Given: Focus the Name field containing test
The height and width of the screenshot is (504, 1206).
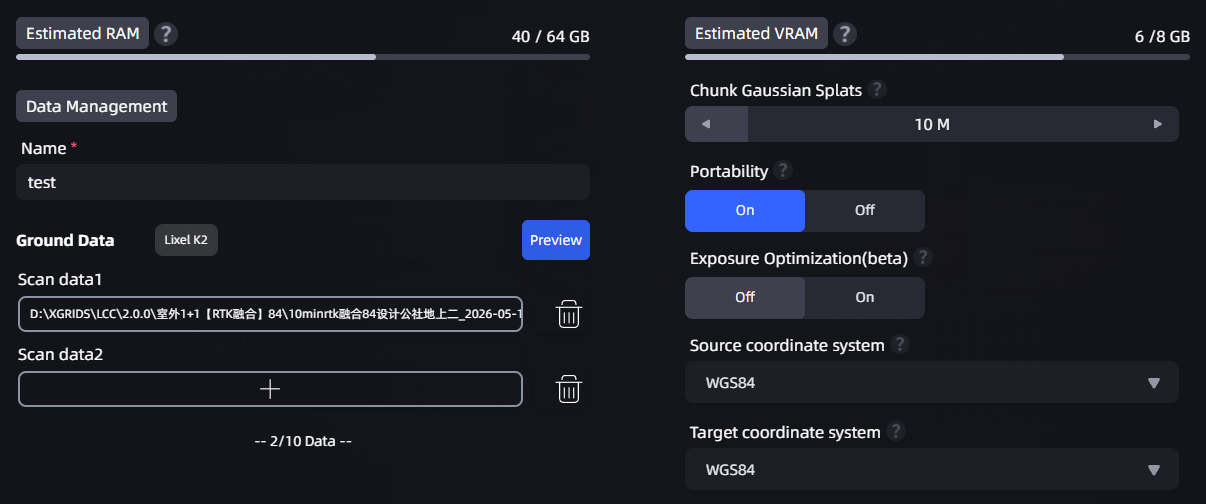Looking at the screenshot, I should [x=303, y=182].
